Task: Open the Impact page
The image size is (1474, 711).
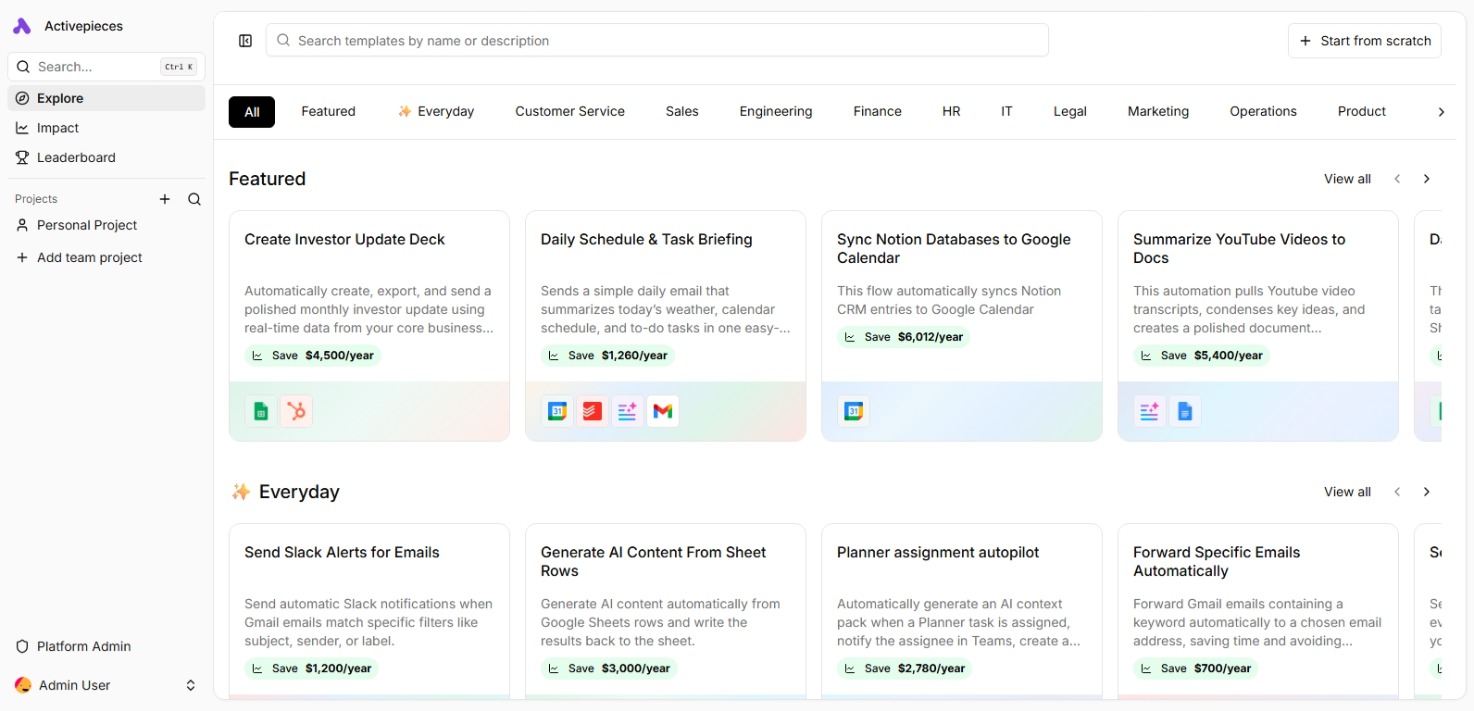Action: 106,128
